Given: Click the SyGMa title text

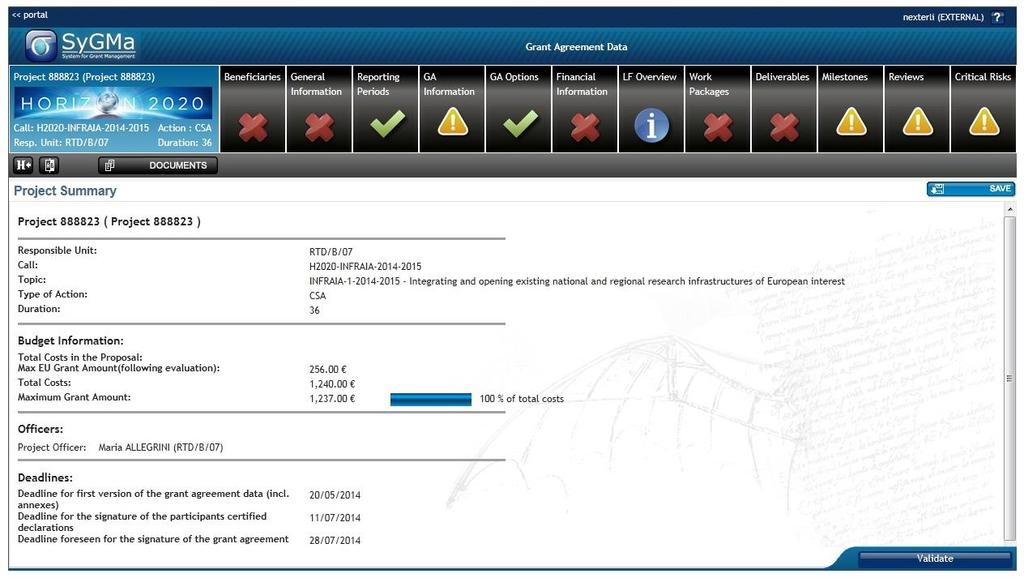Looking at the screenshot, I should pos(98,42).
